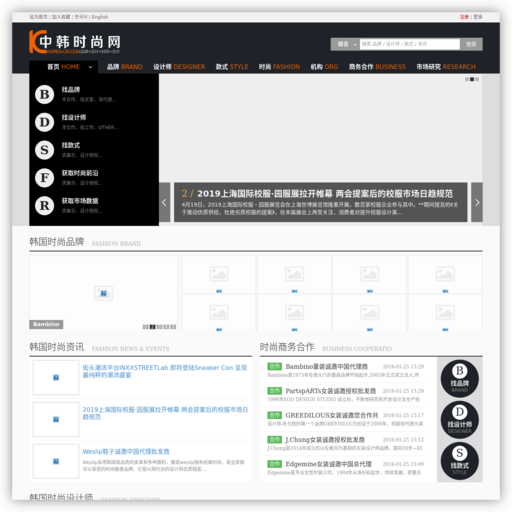
Task: Open 商务合作 BUSINESS nav item
Action: pos(377,67)
